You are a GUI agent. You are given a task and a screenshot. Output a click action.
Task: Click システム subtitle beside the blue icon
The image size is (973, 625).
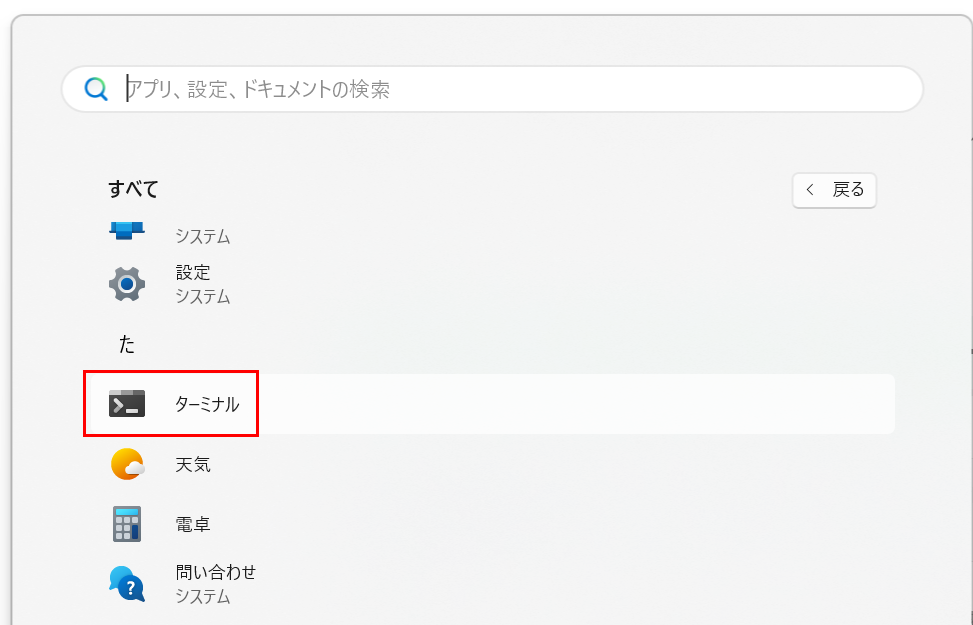[x=202, y=236]
